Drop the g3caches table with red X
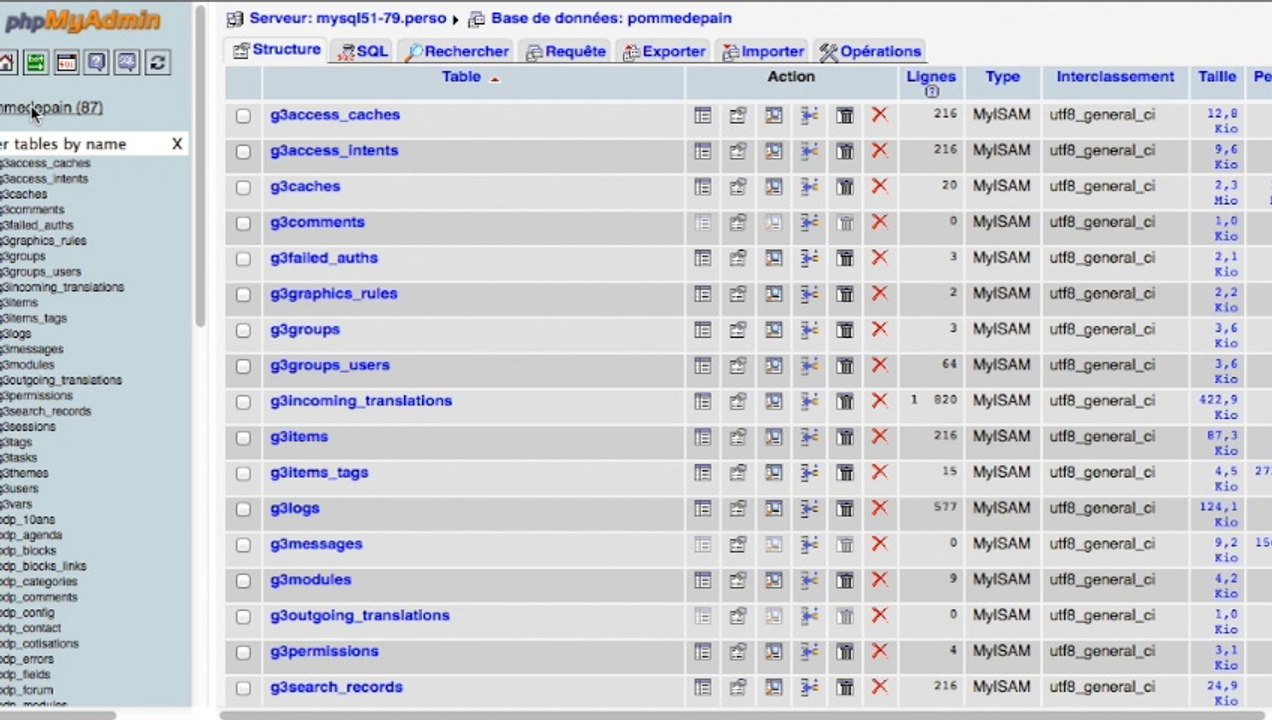 point(879,187)
